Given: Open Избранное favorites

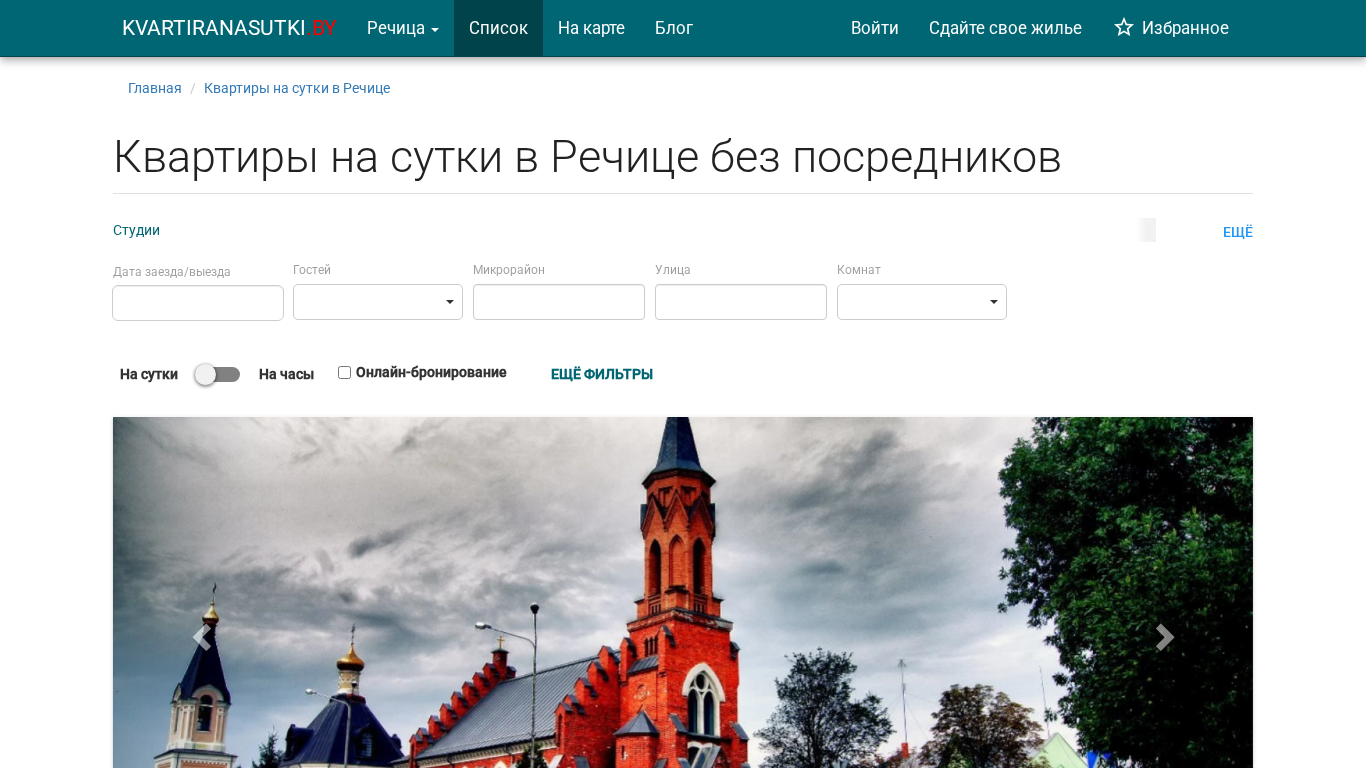Looking at the screenshot, I should 1171,28.
